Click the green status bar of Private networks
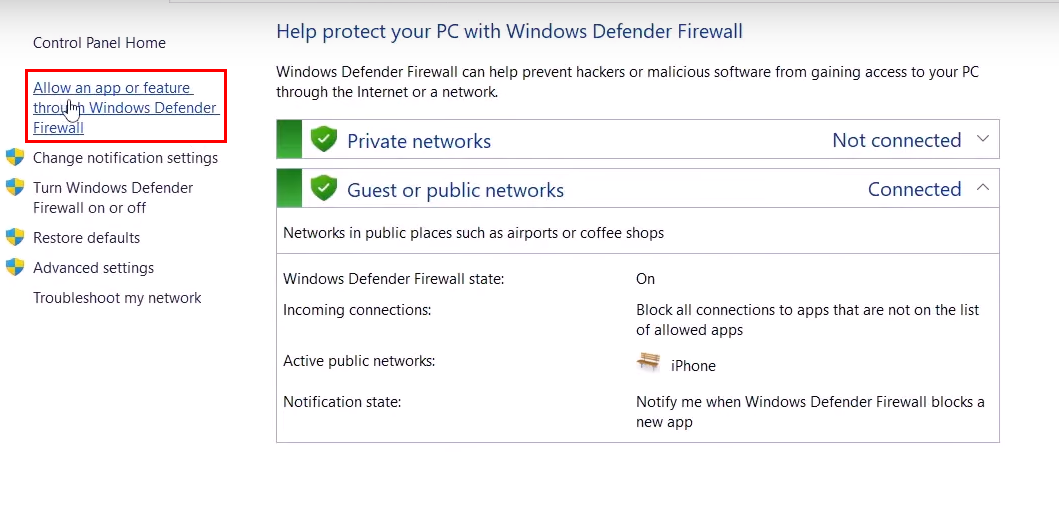The height and width of the screenshot is (528, 1059). click(x=289, y=140)
